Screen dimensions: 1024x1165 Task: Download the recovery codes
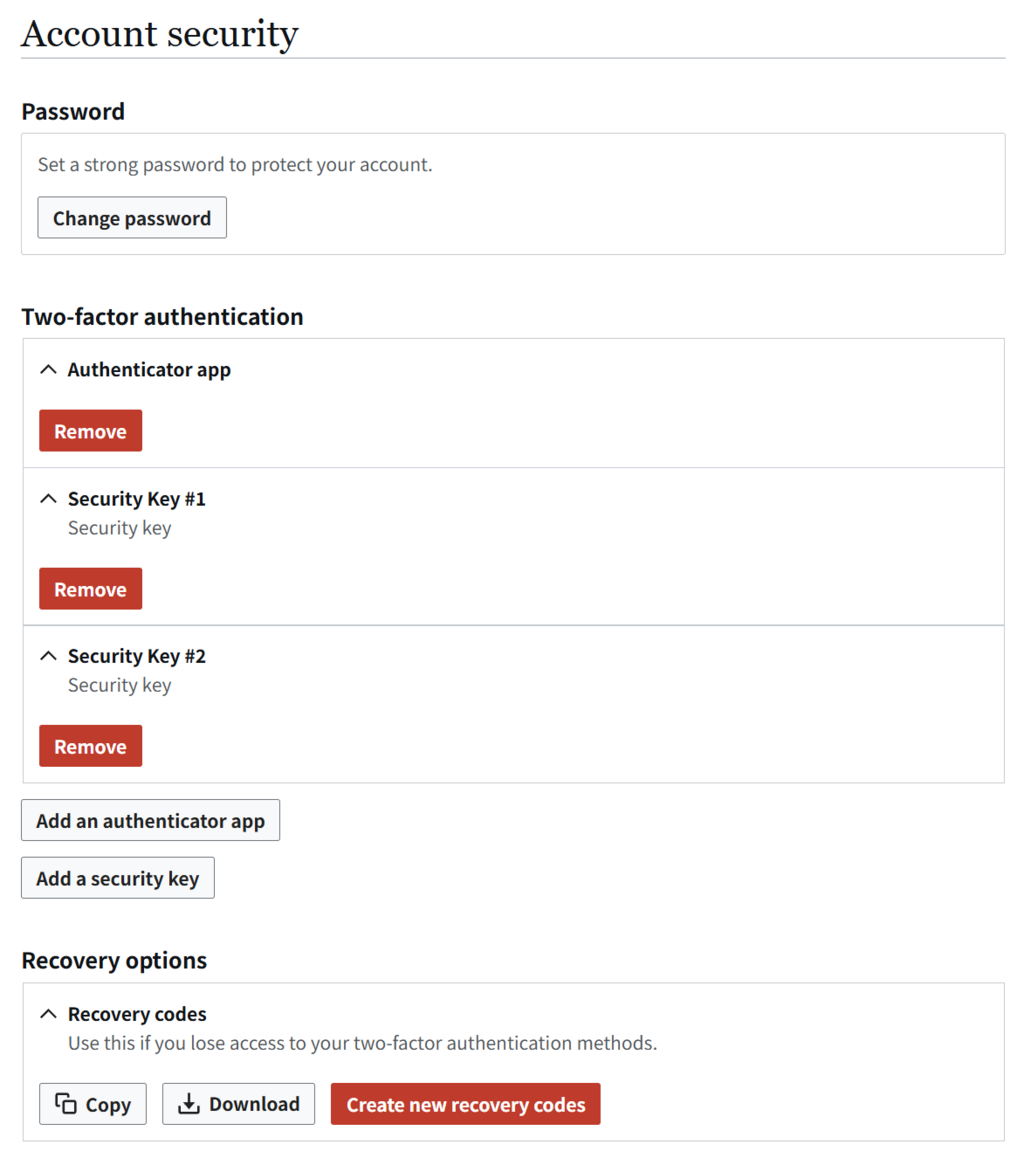coord(239,1104)
